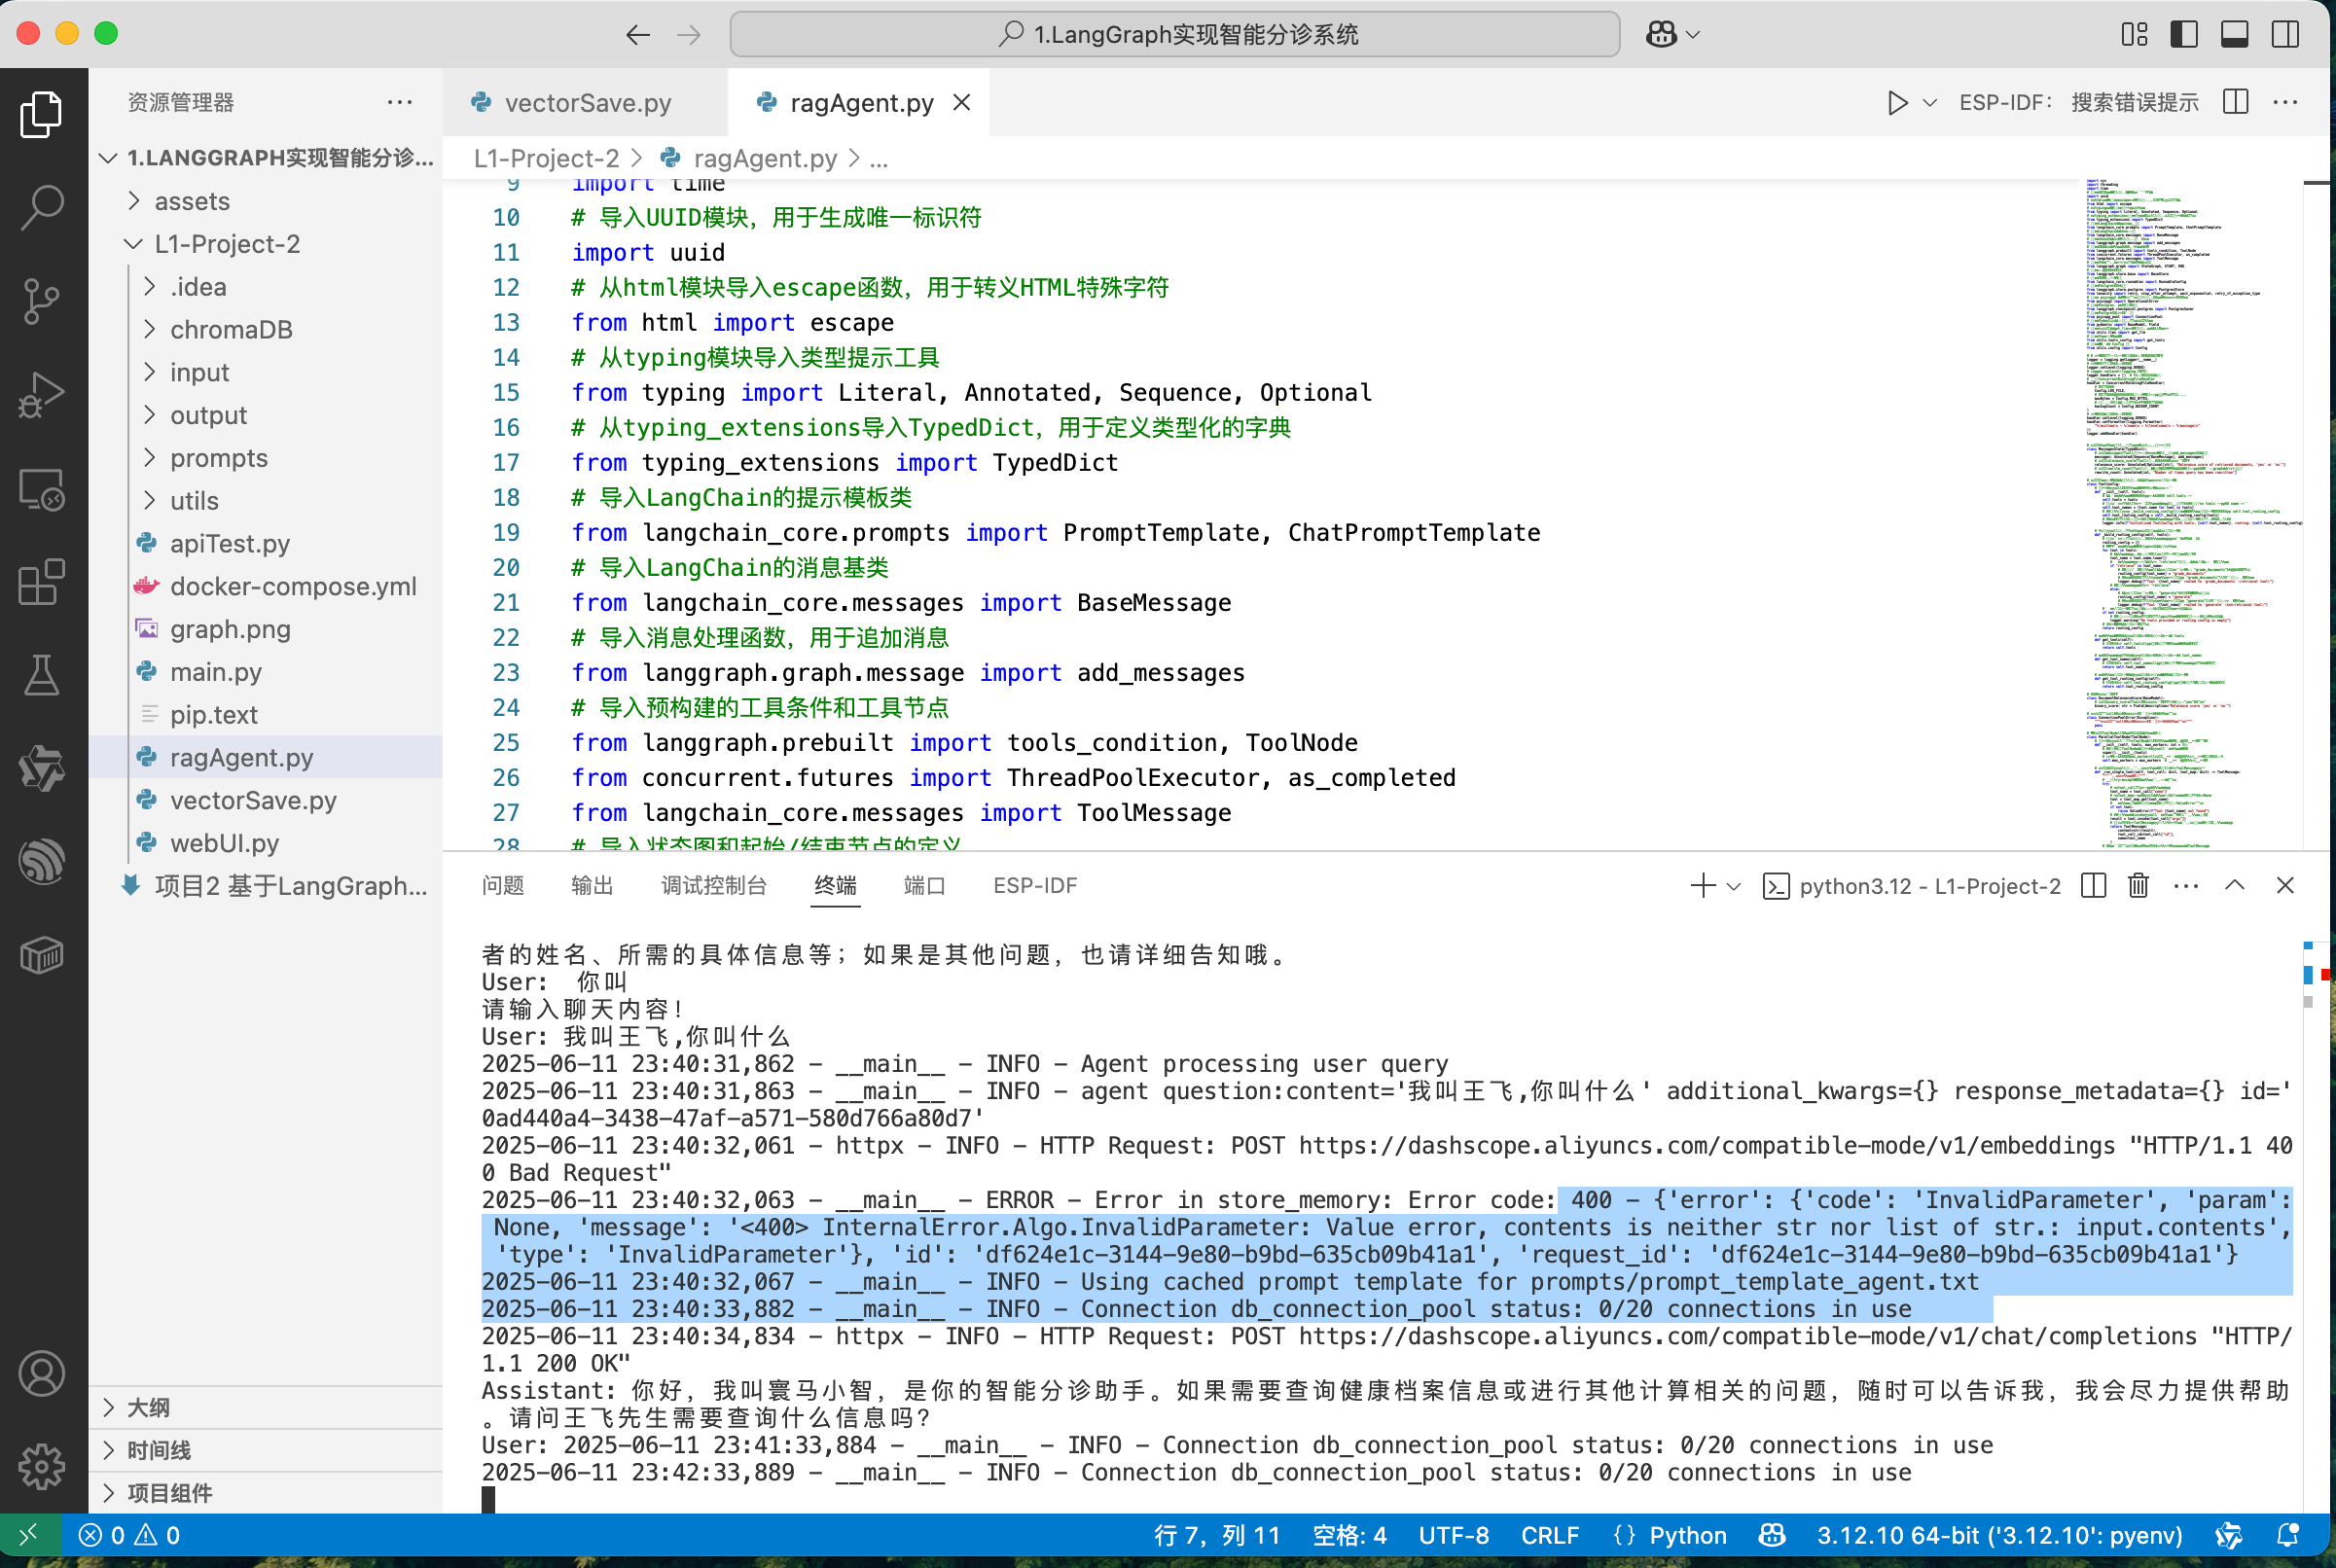Open Run and Debug view
2336x1568 pixels.
(x=42, y=394)
